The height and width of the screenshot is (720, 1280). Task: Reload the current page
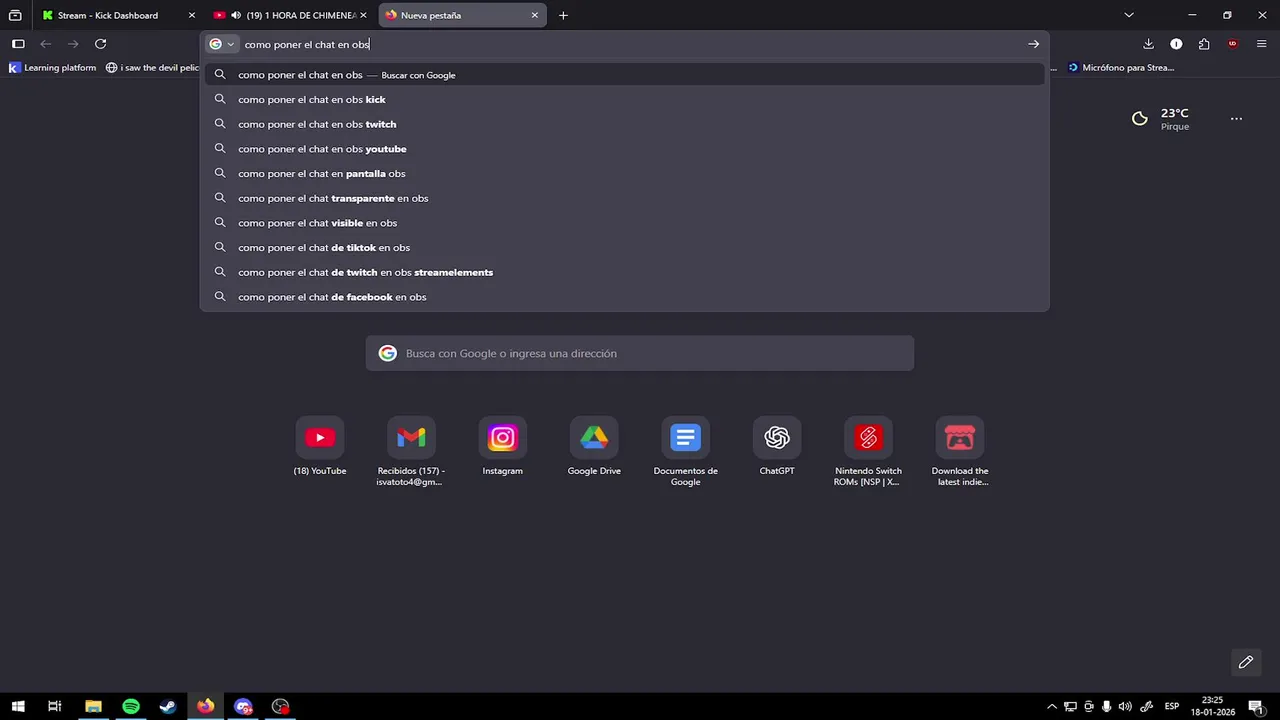100,44
